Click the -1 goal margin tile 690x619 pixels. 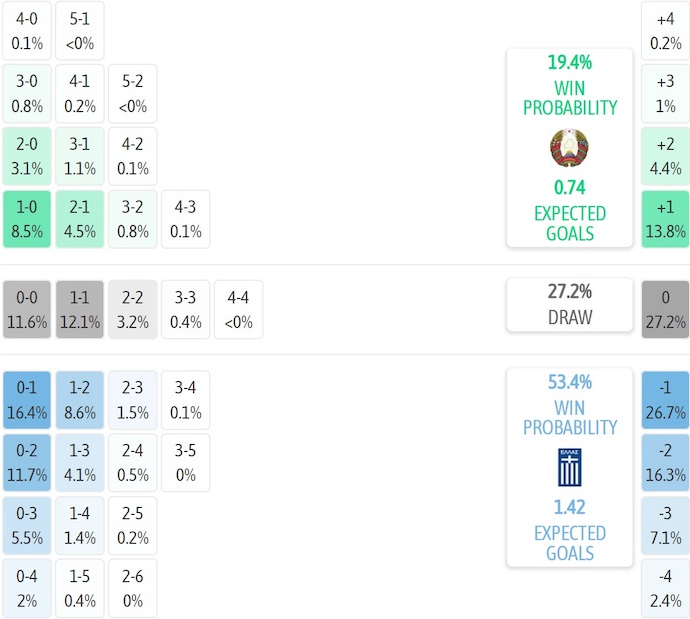665,400
